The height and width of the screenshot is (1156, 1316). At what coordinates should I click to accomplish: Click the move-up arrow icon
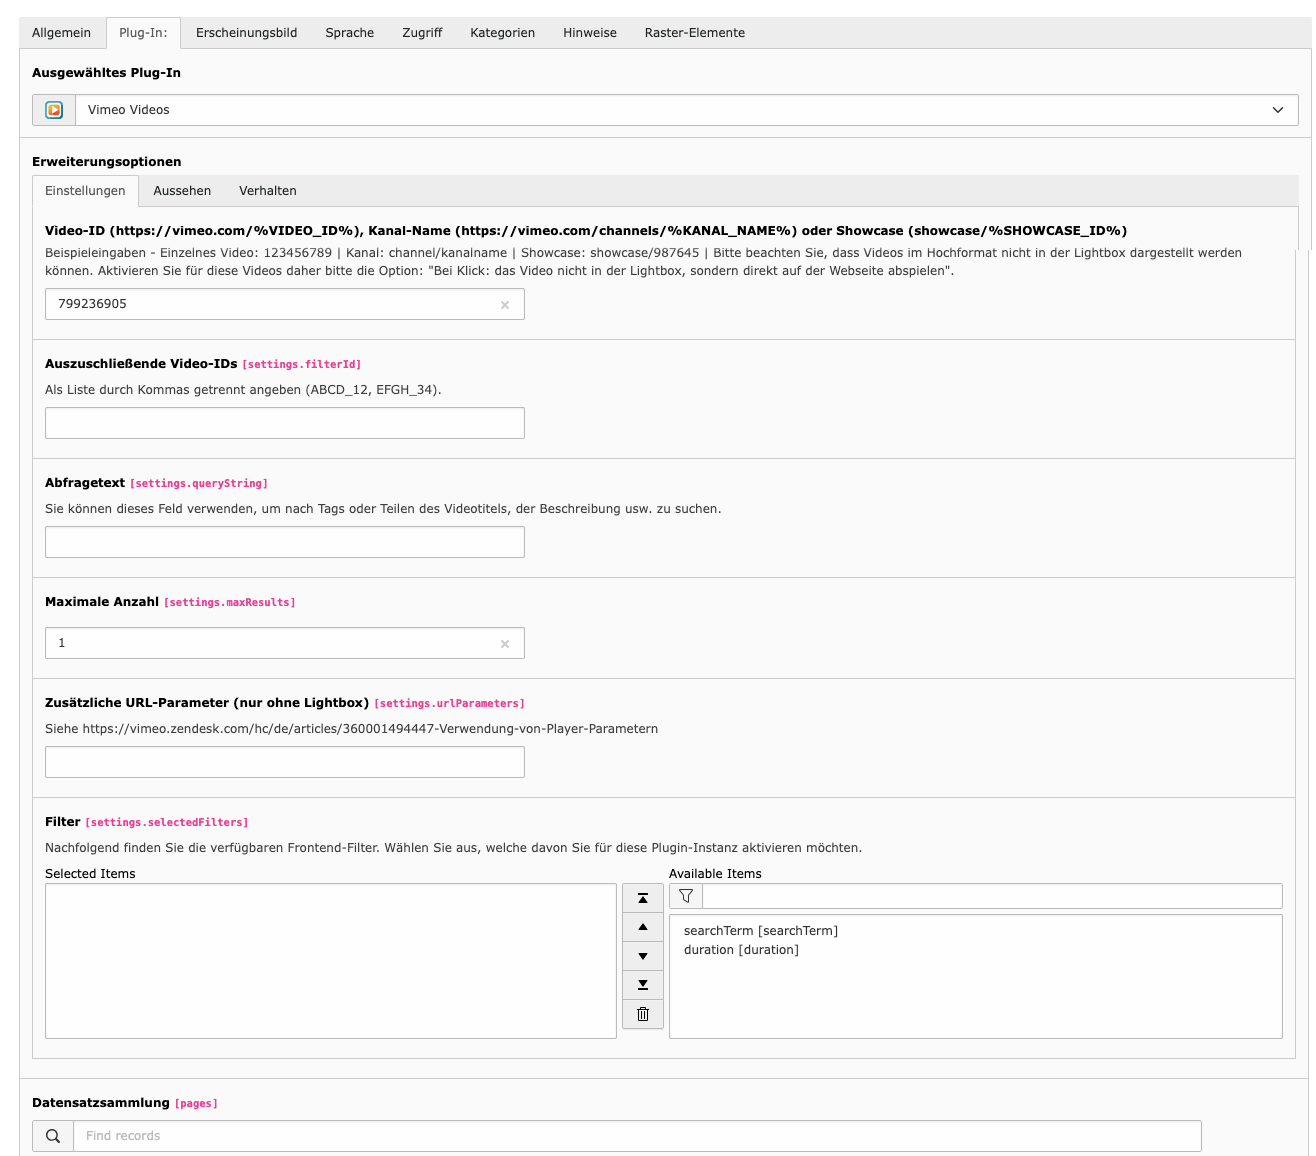pyautogui.click(x=643, y=927)
